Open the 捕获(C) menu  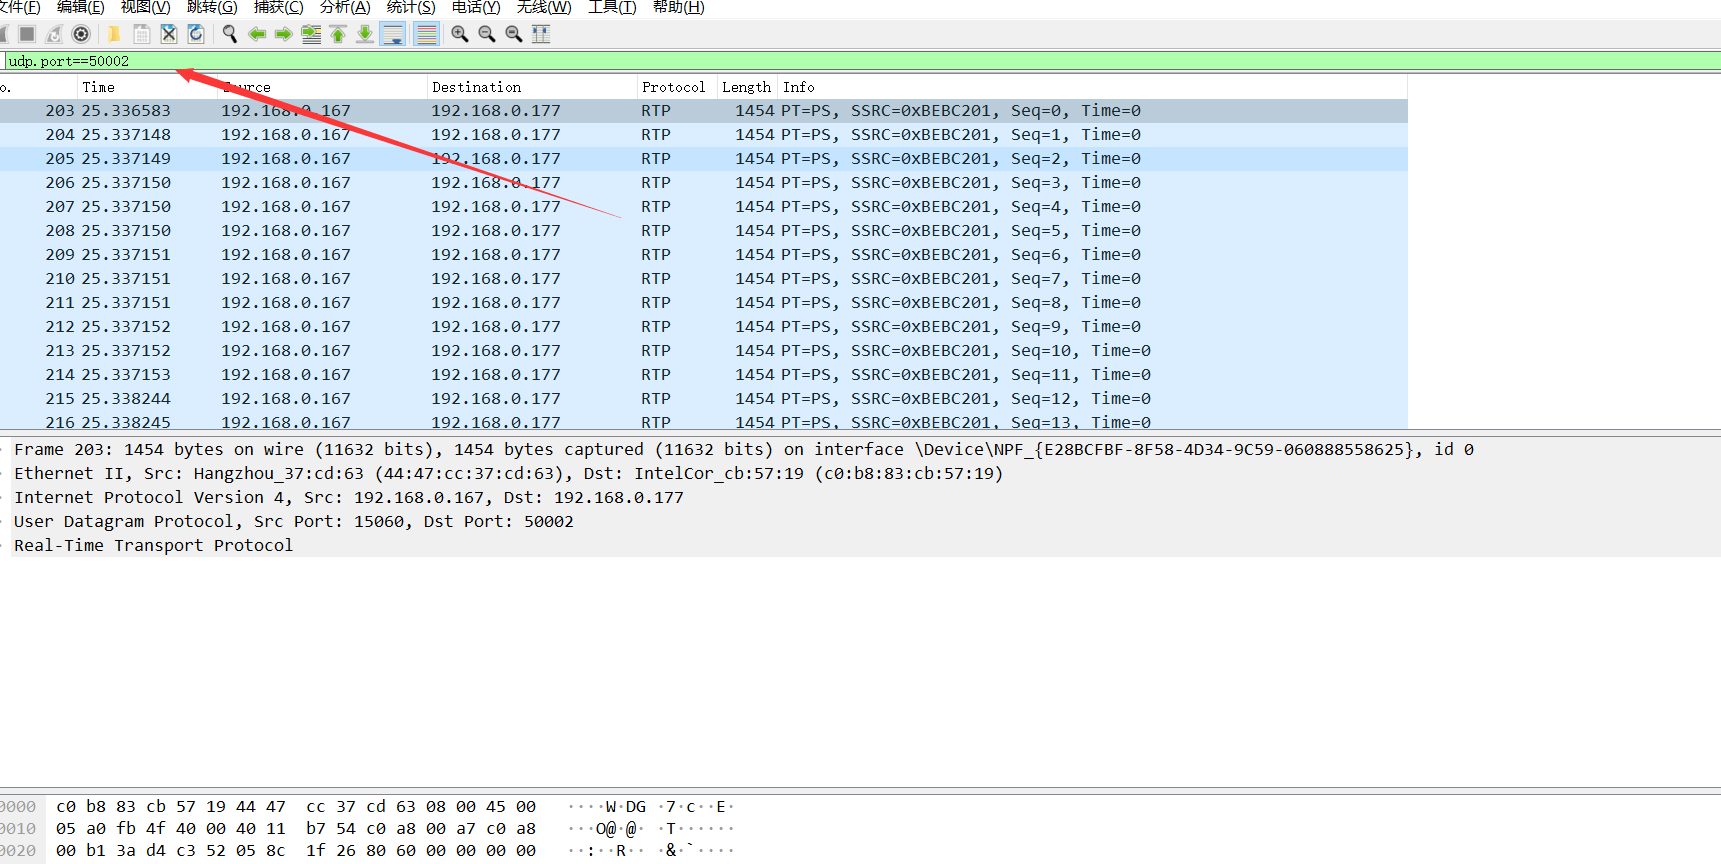click(x=279, y=7)
